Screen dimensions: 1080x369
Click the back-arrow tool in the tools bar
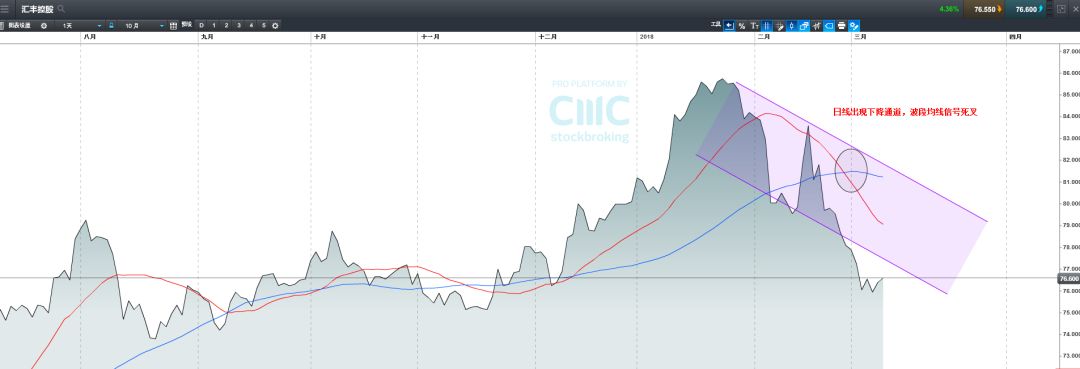pos(729,25)
